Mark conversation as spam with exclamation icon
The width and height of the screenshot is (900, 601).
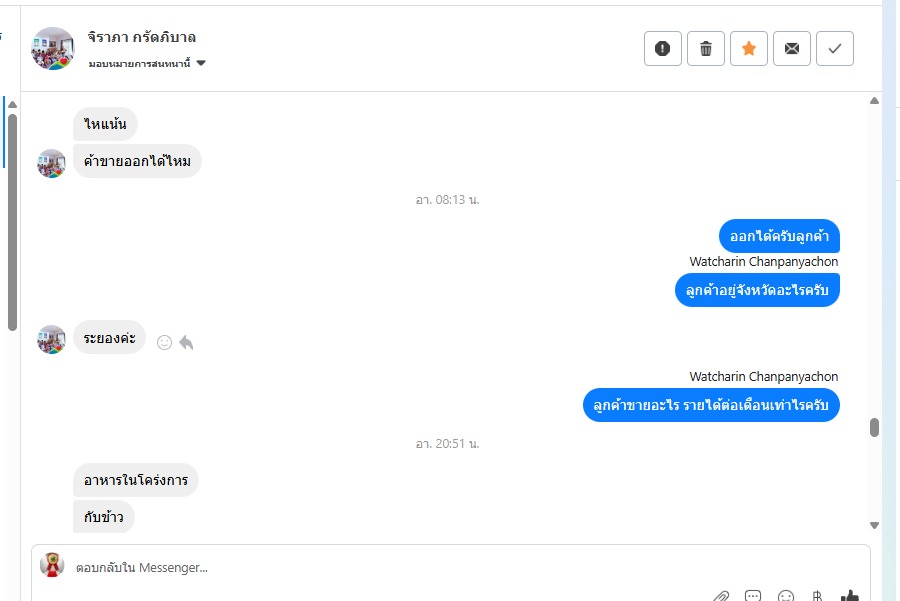pyautogui.click(x=662, y=49)
